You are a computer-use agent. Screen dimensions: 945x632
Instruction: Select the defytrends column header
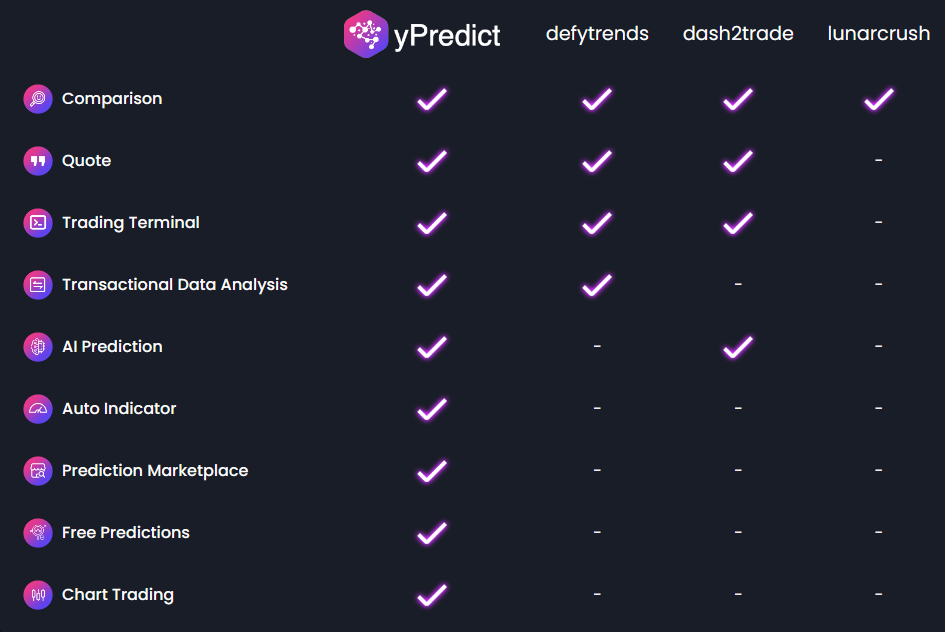click(x=597, y=34)
